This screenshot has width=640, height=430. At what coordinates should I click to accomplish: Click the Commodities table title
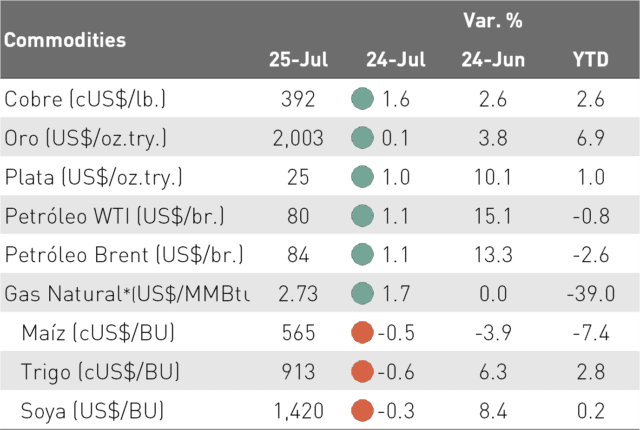[65, 40]
